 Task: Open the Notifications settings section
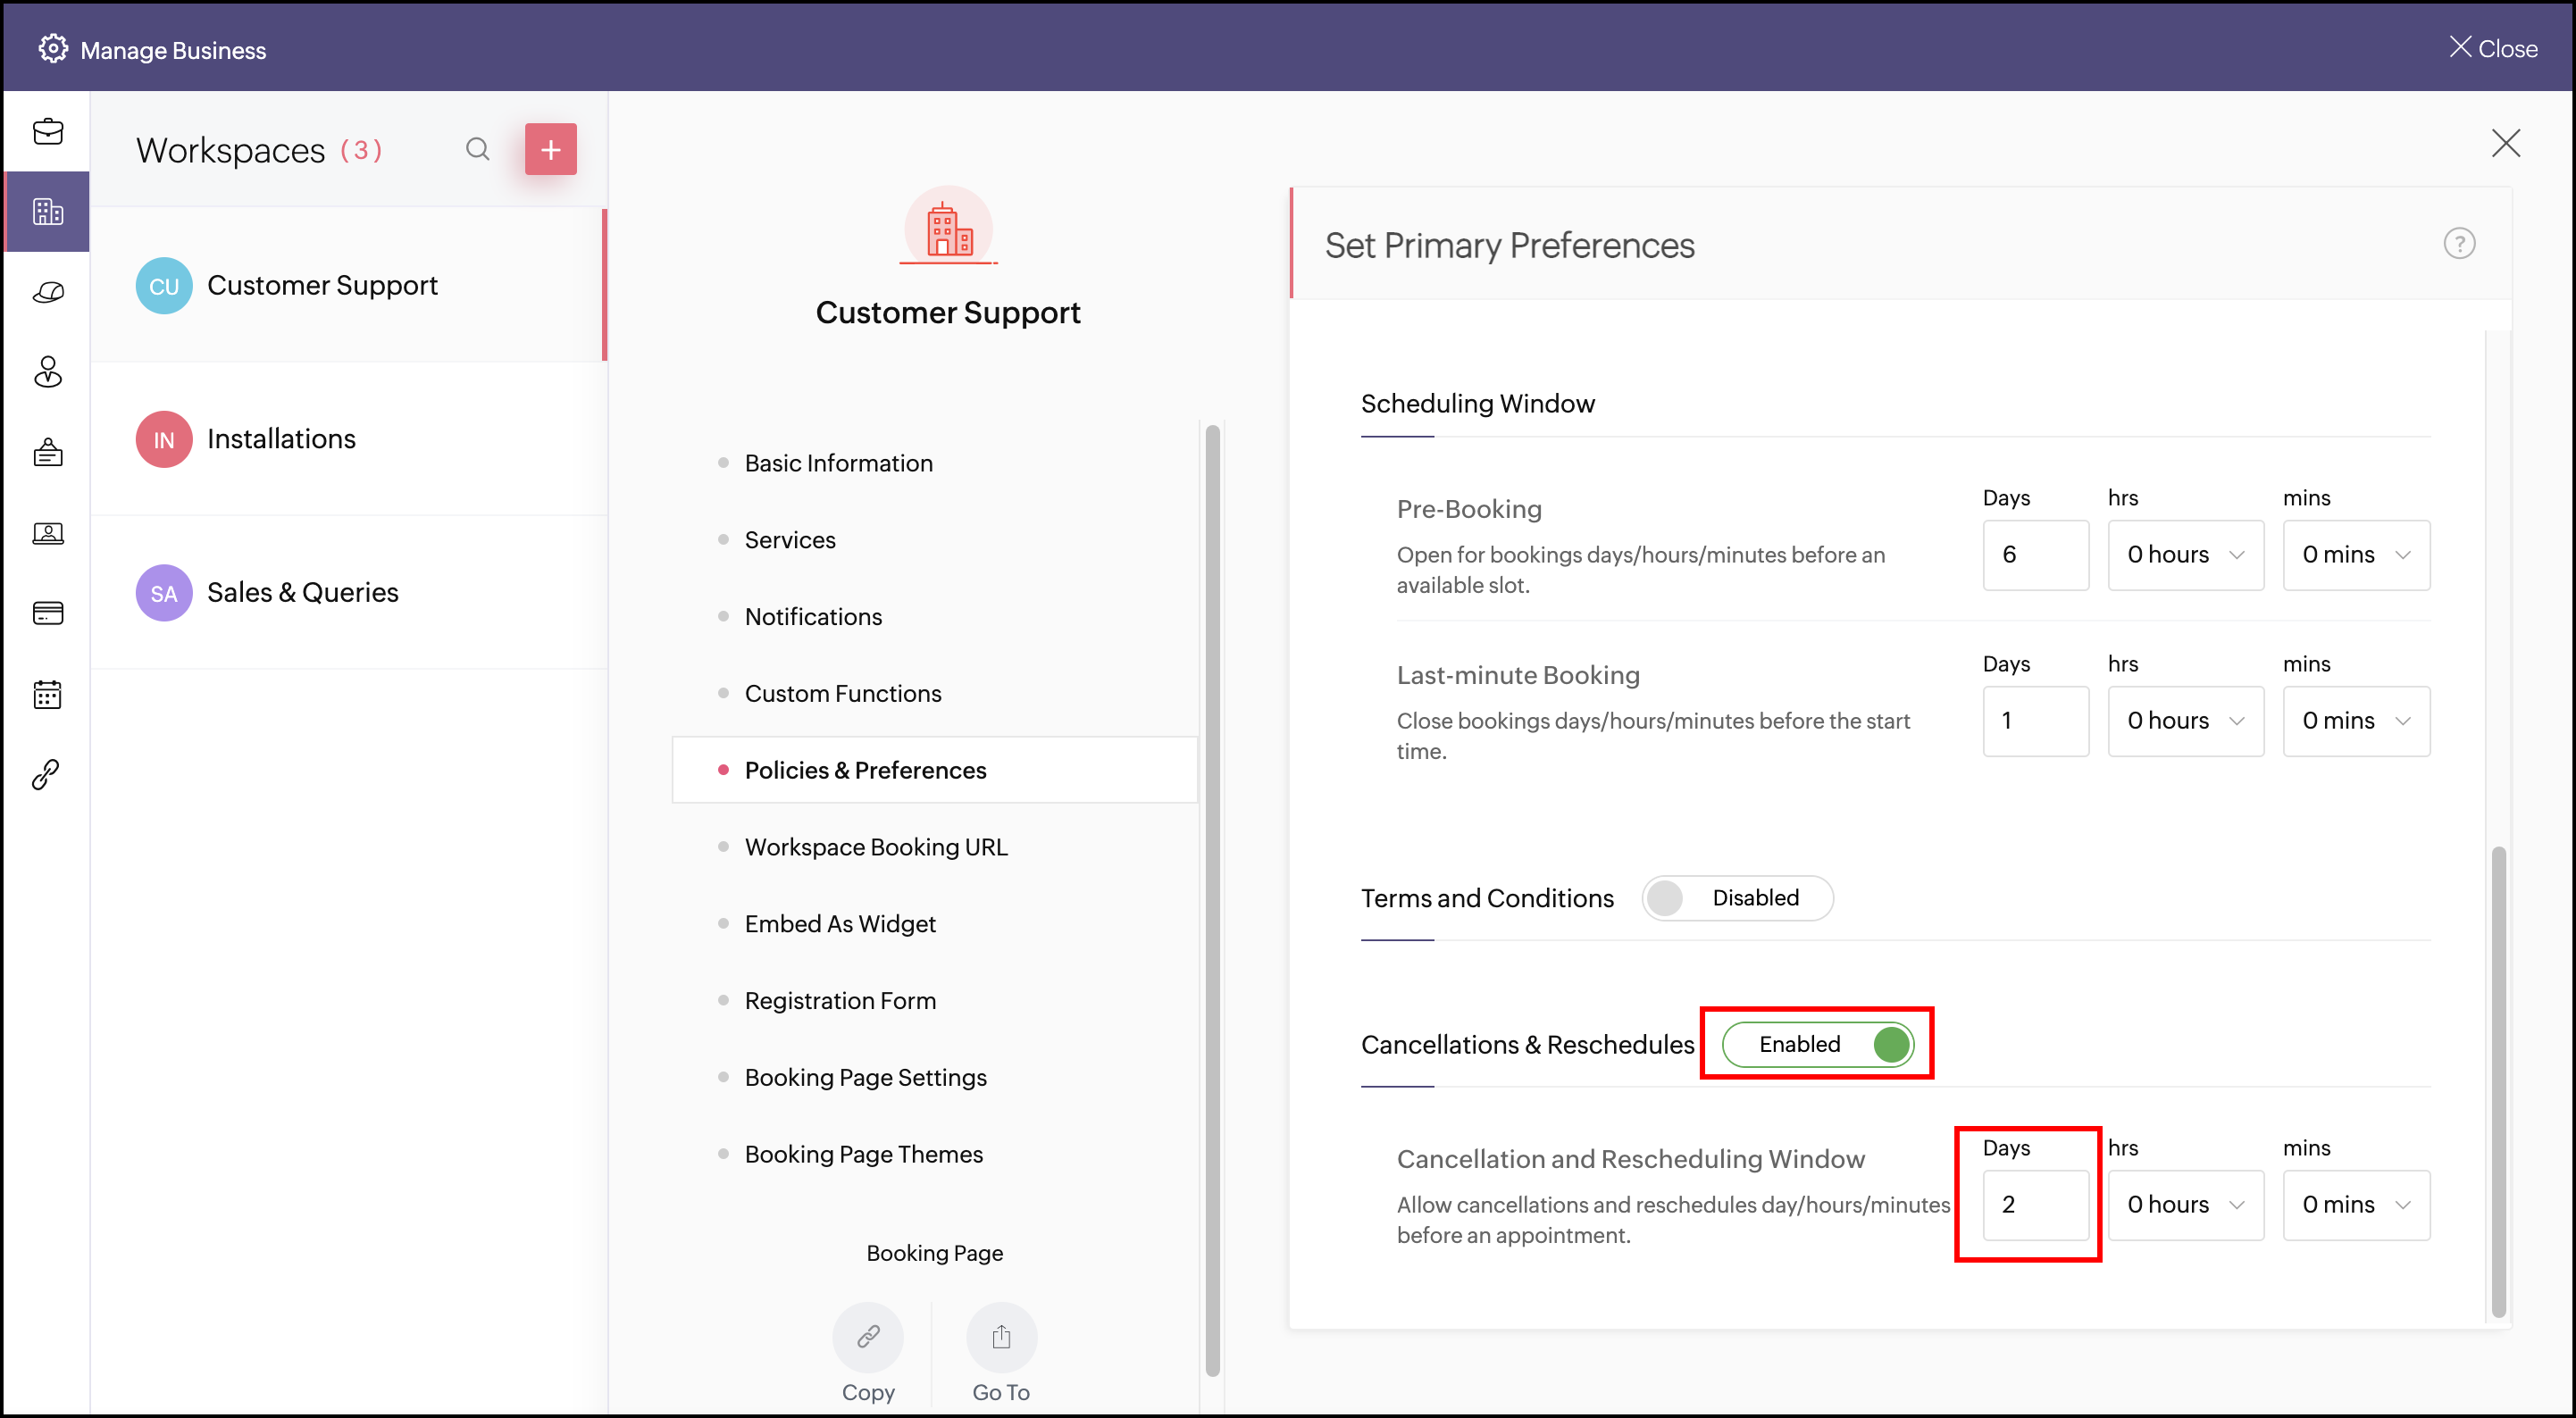click(x=813, y=617)
